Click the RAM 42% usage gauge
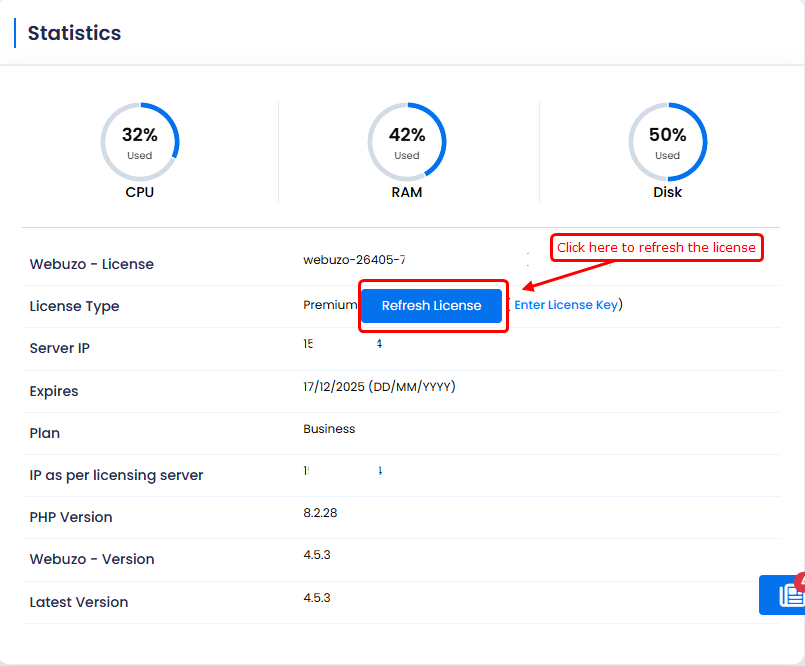Viewport: 805px width, 666px height. click(x=407, y=142)
